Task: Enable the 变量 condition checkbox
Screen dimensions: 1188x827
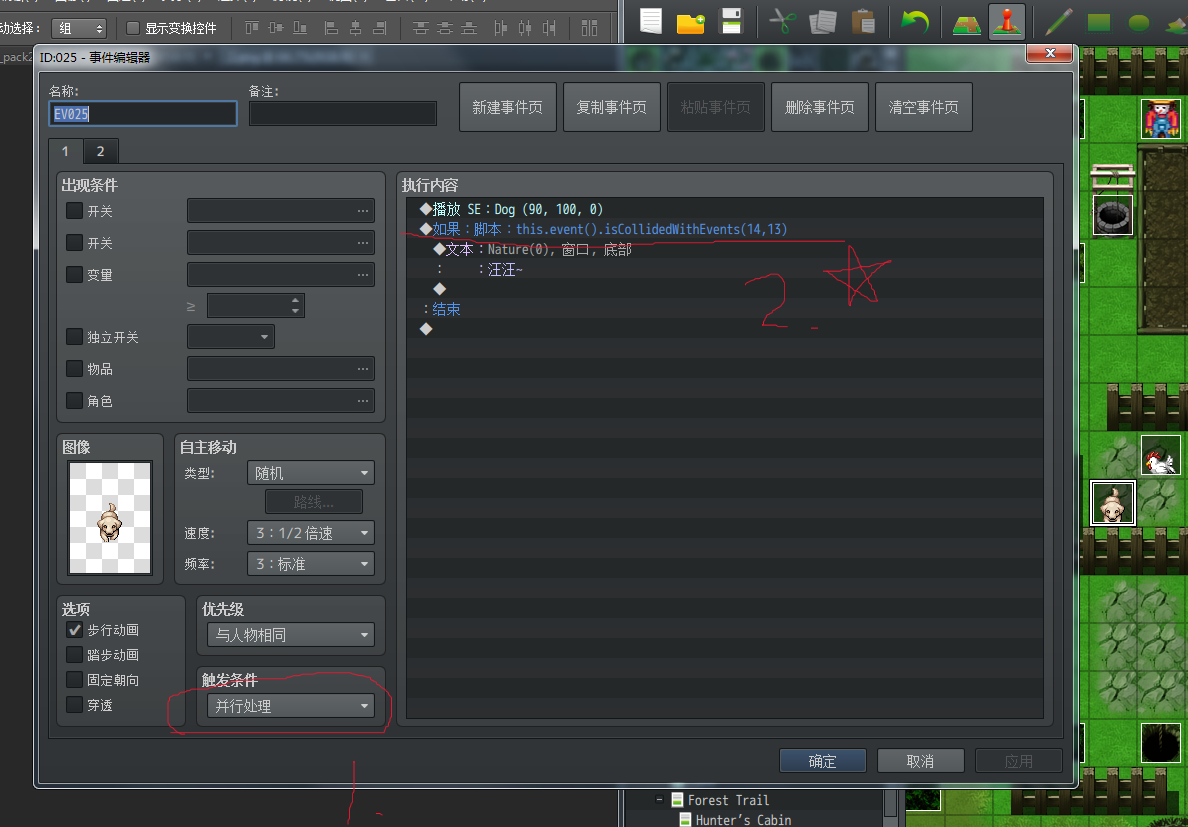Action: pyautogui.click(x=74, y=274)
